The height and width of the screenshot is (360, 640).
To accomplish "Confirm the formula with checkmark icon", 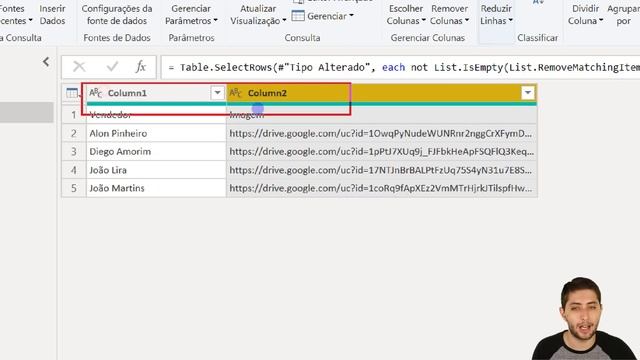I will point(112,67).
